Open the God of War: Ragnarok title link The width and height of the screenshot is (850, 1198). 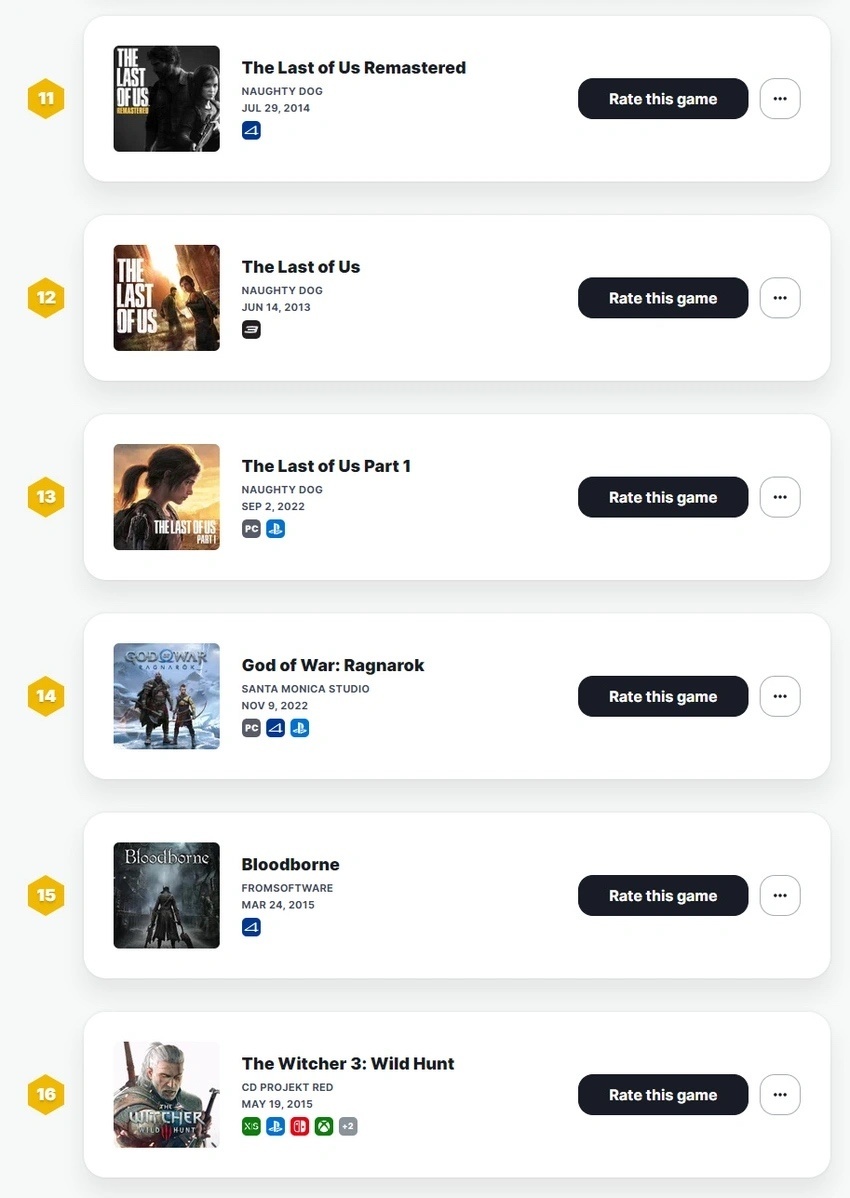(333, 665)
